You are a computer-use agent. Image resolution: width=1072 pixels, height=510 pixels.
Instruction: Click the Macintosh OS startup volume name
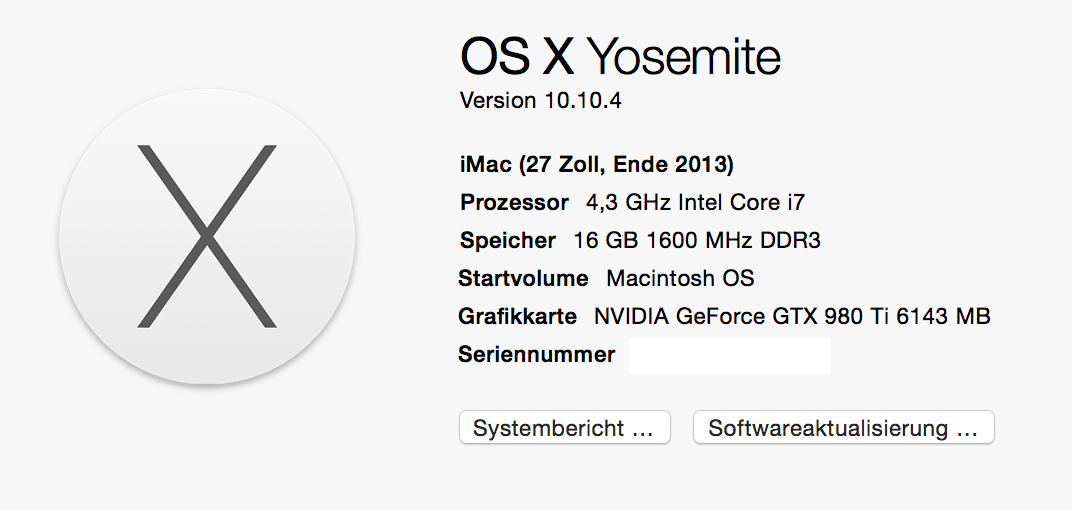click(x=680, y=278)
